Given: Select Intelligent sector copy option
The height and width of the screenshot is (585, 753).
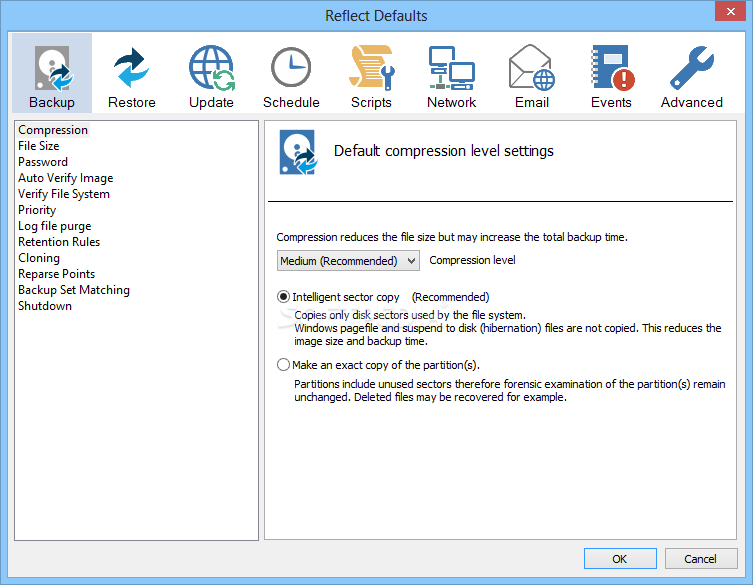Looking at the screenshot, I should [283, 297].
